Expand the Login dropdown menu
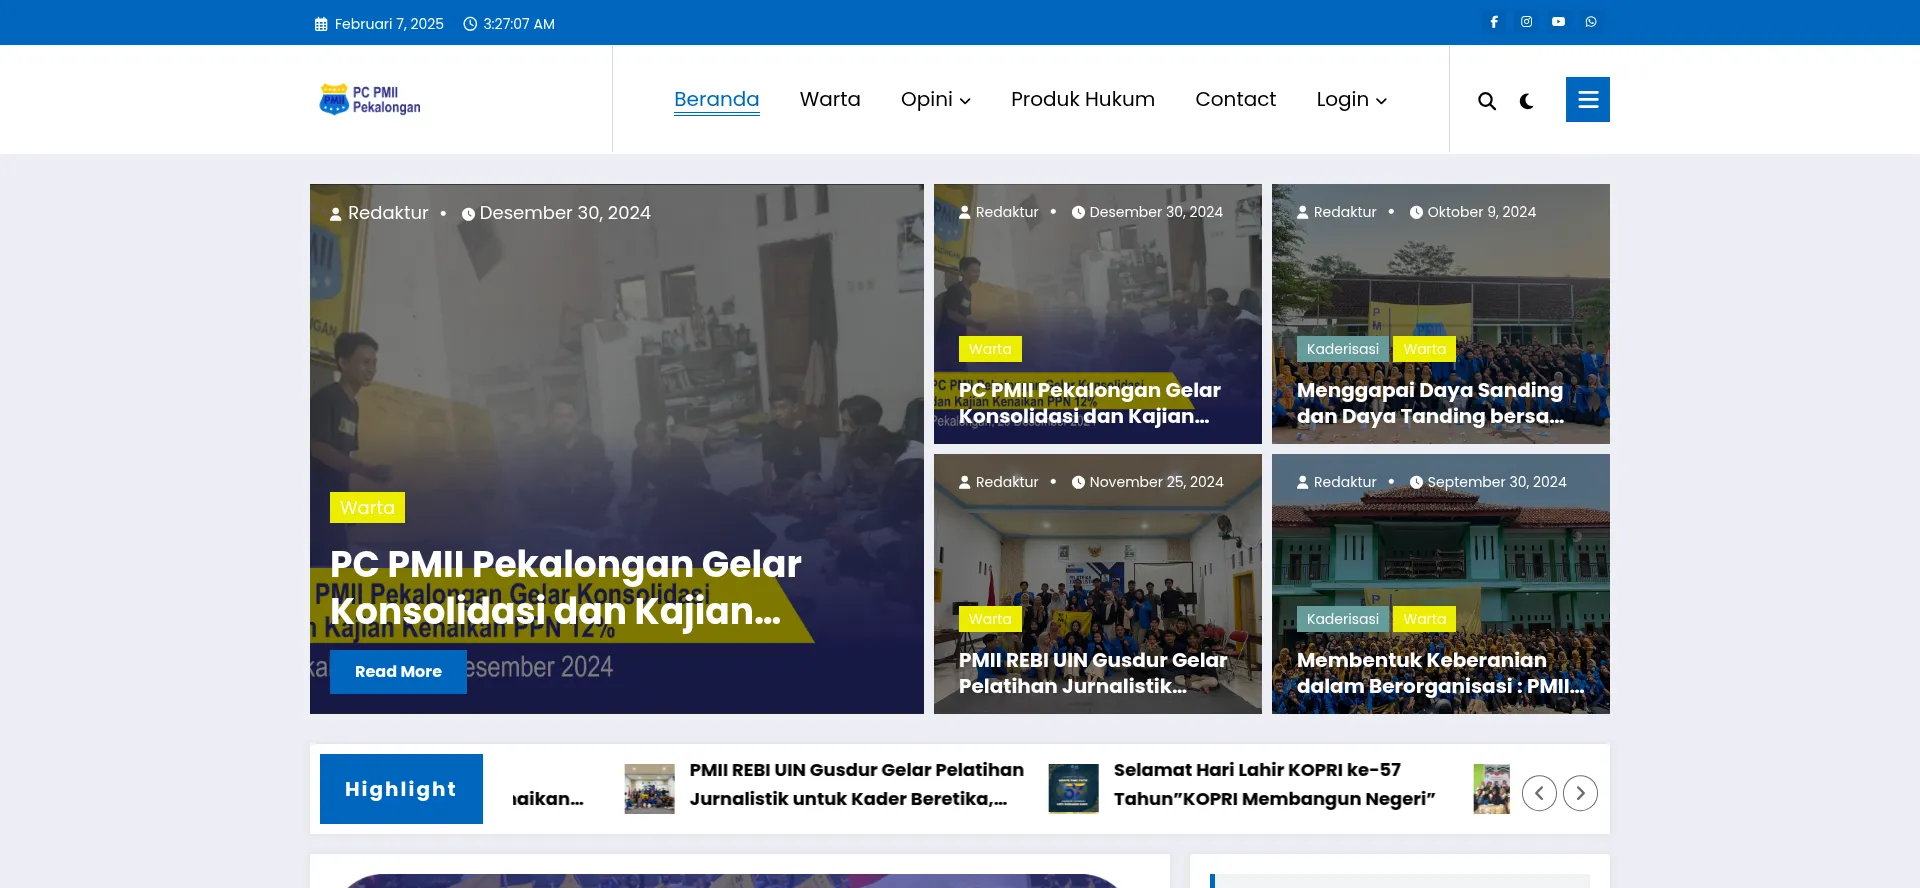 pyautogui.click(x=1352, y=99)
